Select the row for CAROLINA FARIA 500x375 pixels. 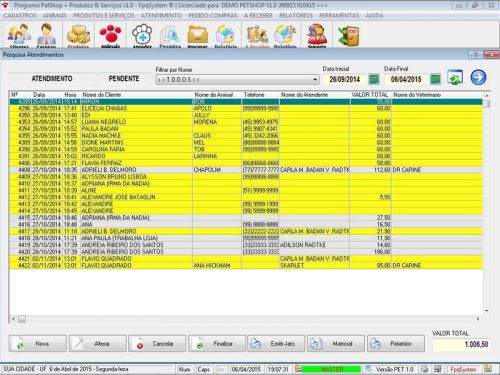point(246,149)
